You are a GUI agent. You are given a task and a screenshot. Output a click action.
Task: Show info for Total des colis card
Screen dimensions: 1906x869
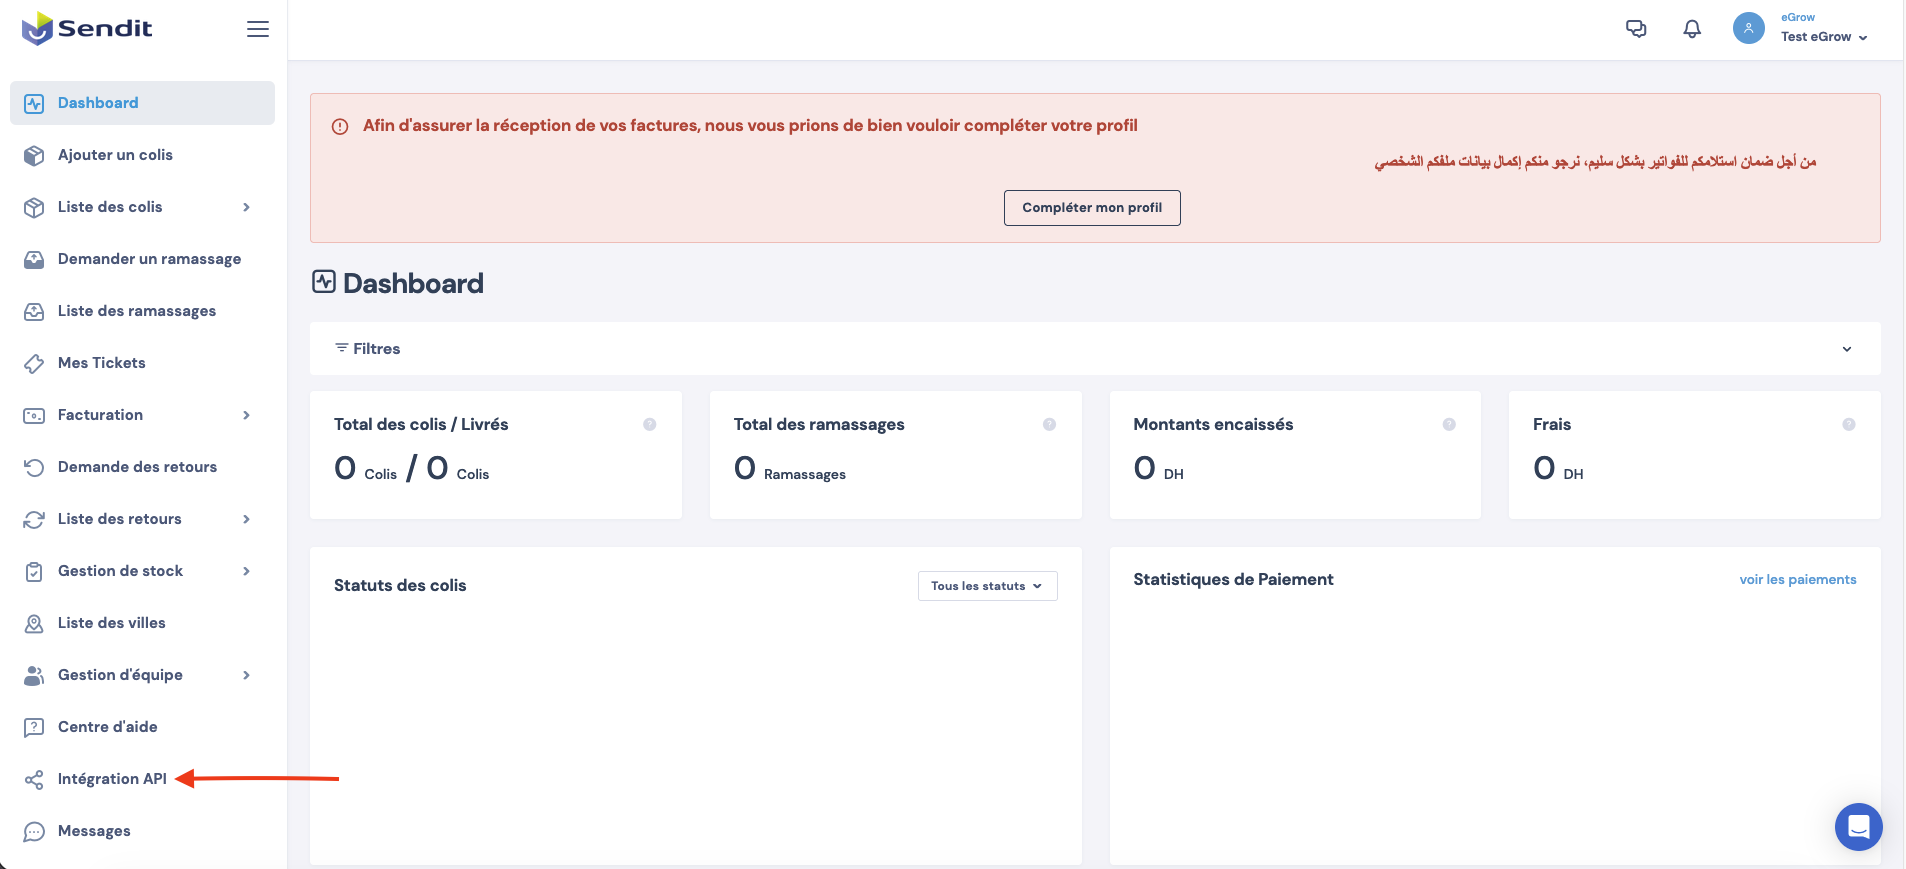pyautogui.click(x=650, y=425)
